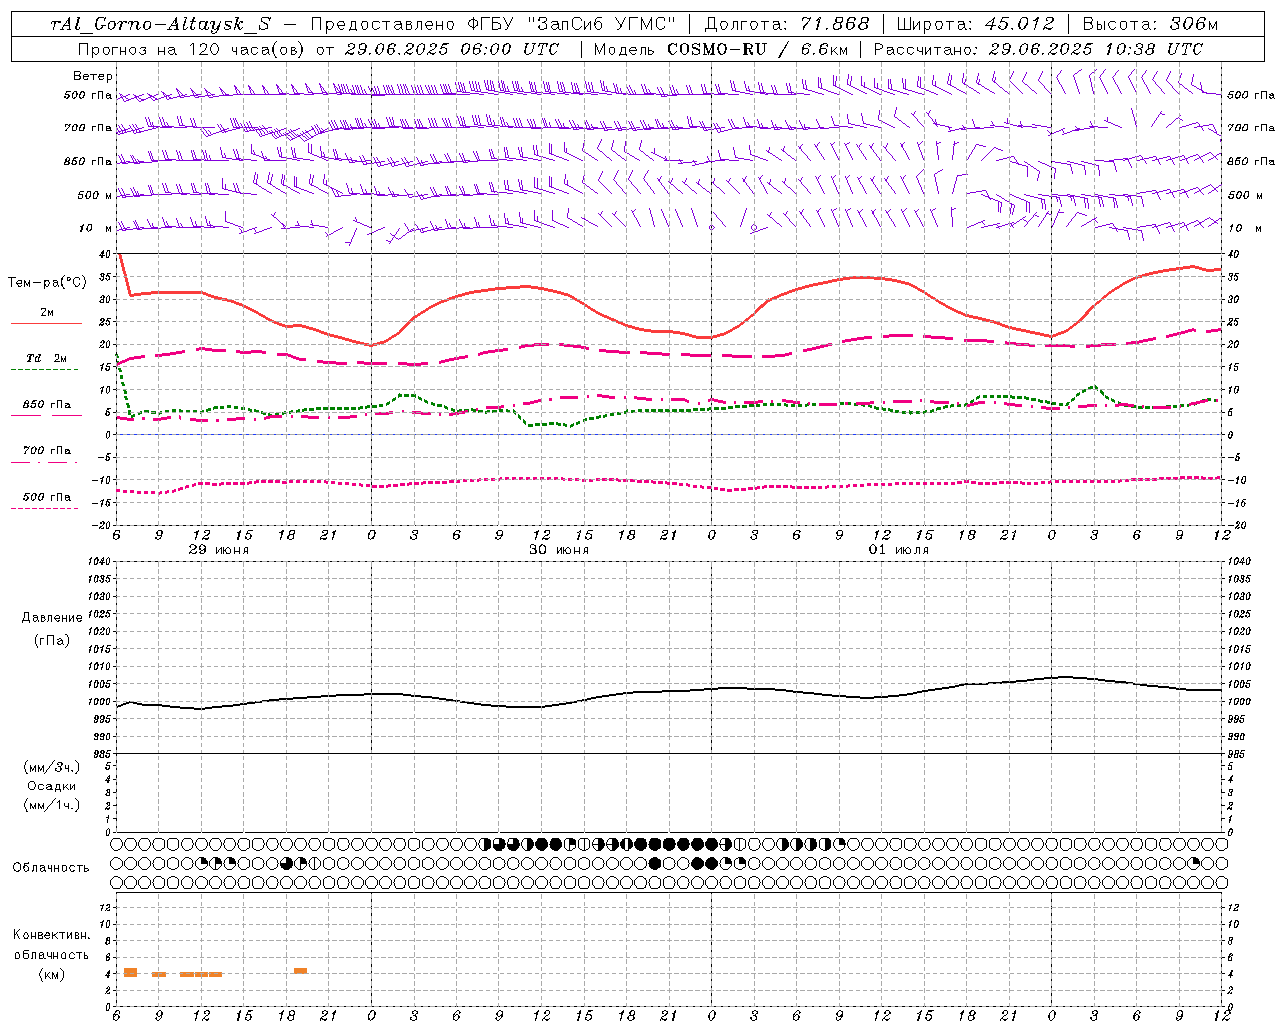1280x1024 pixels.
Task: Click the Долгота: 71.868 value
Action: (787, 24)
